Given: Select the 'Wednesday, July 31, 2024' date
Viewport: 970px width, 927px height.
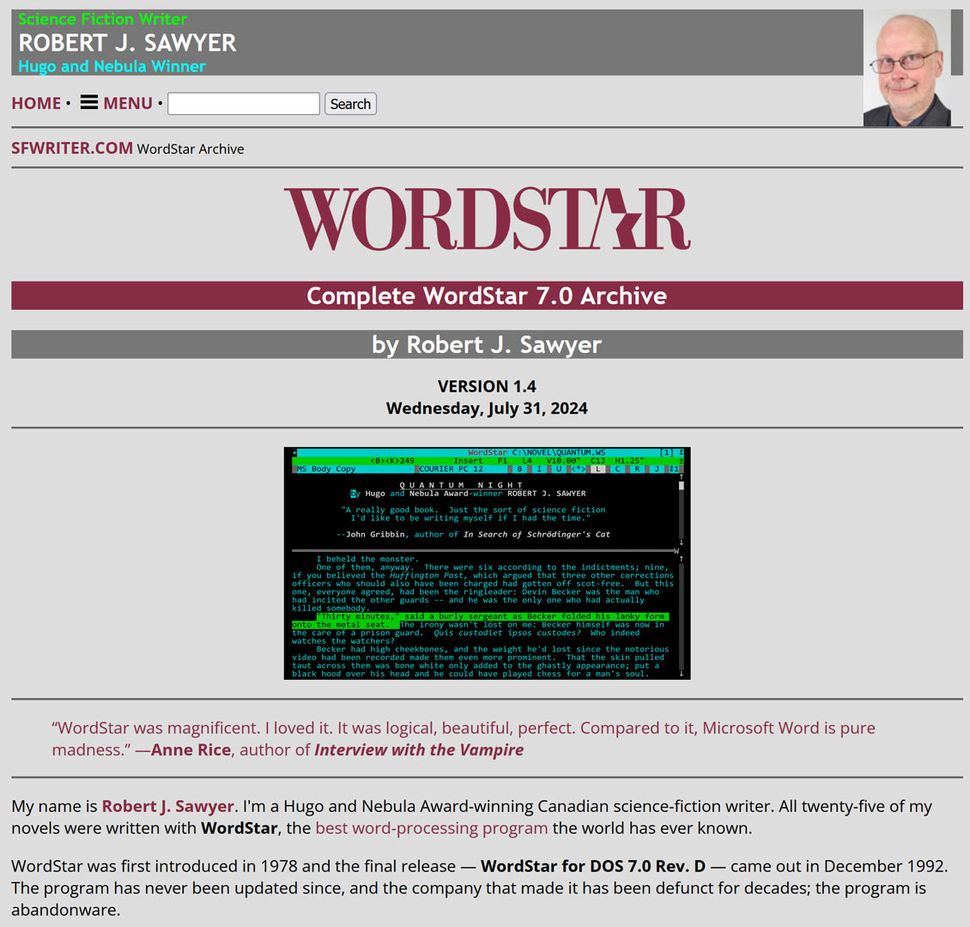Looking at the screenshot, I should pyautogui.click(x=487, y=408).
